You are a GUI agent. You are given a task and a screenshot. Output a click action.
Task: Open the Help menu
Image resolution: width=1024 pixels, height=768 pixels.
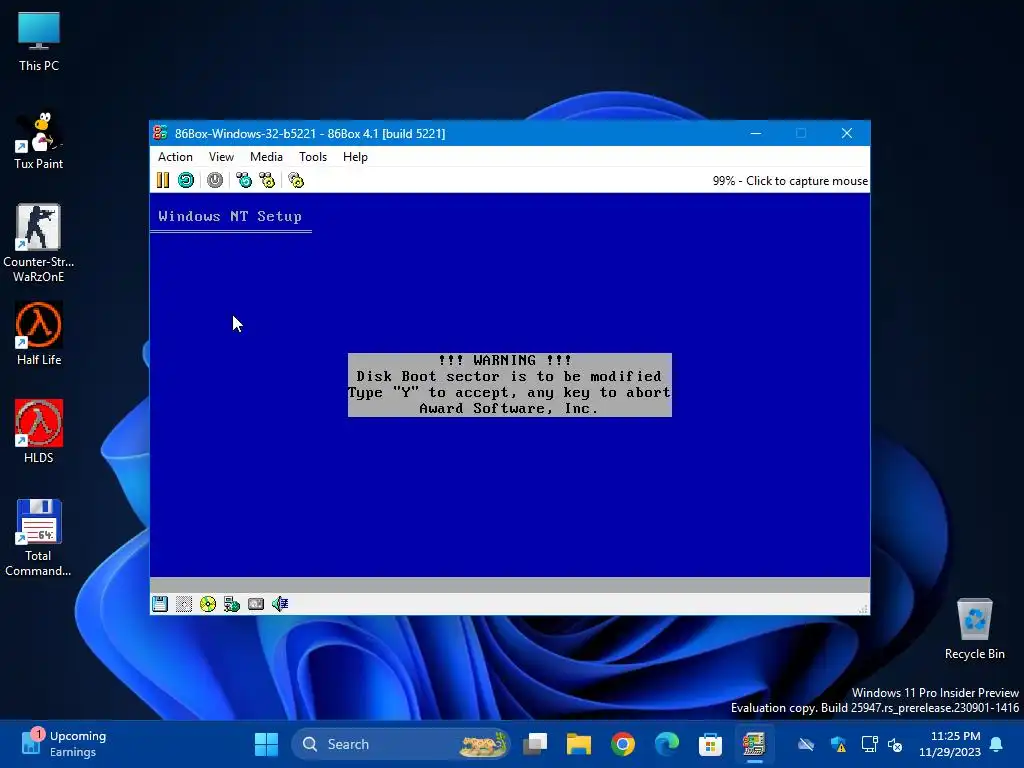tap(355, 157)
